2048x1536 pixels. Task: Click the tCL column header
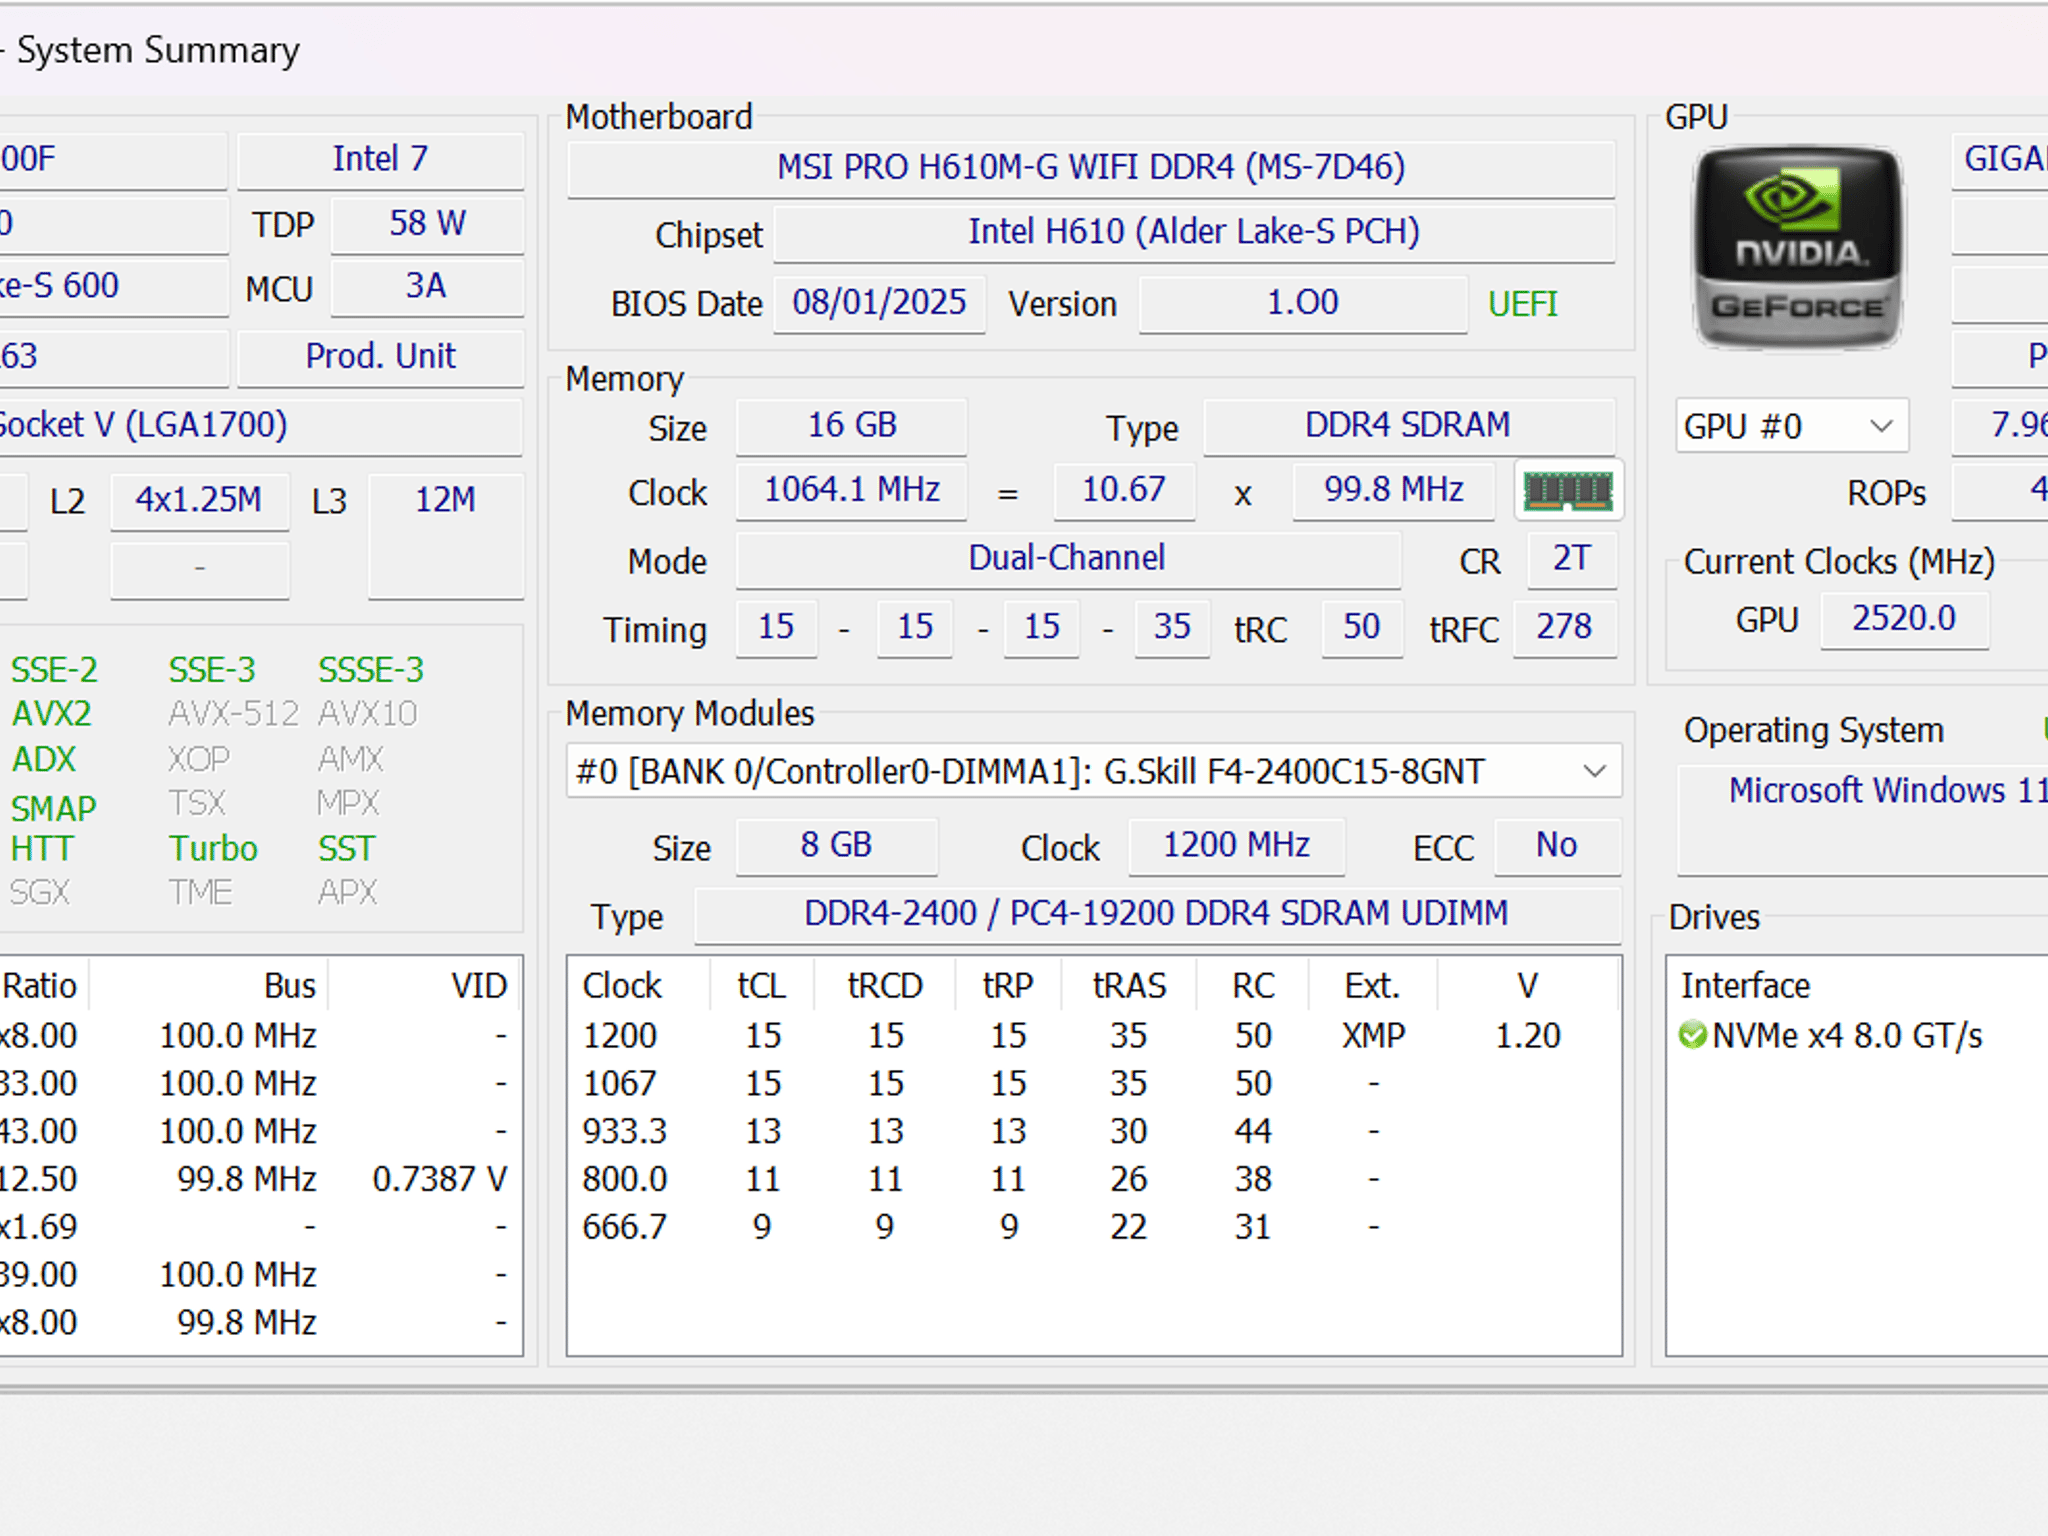(x=762, y=986)
